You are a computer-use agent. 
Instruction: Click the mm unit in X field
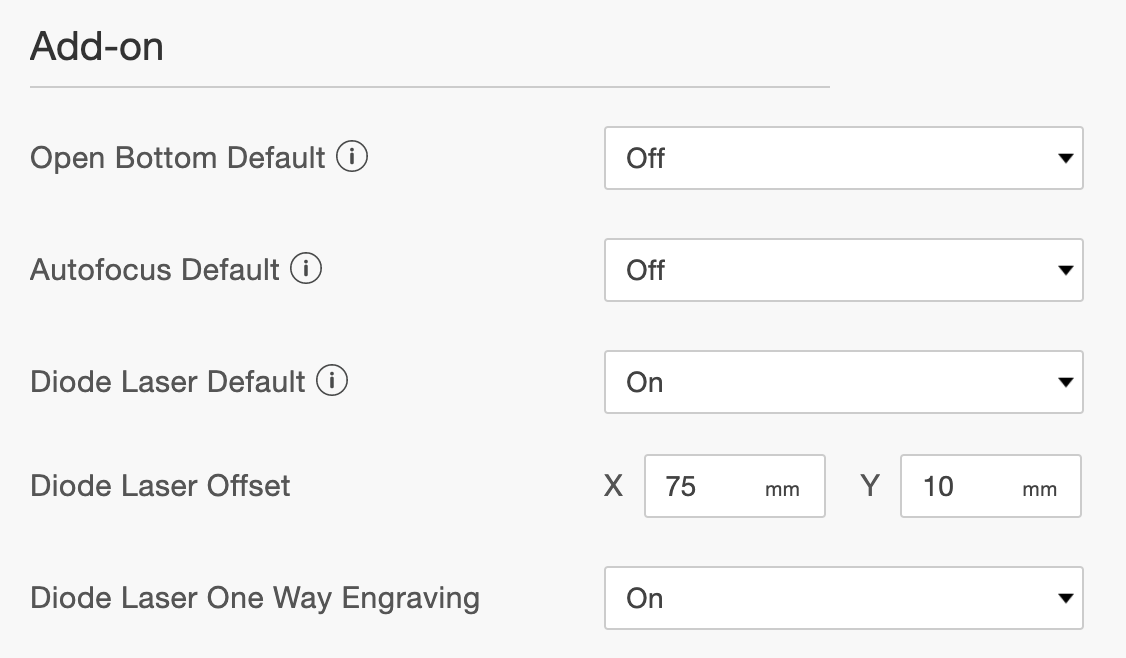click(x=782, y=490)
